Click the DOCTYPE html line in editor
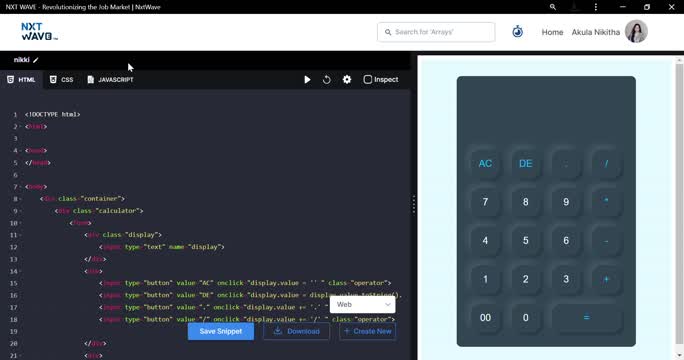 [x=52, y=114]
